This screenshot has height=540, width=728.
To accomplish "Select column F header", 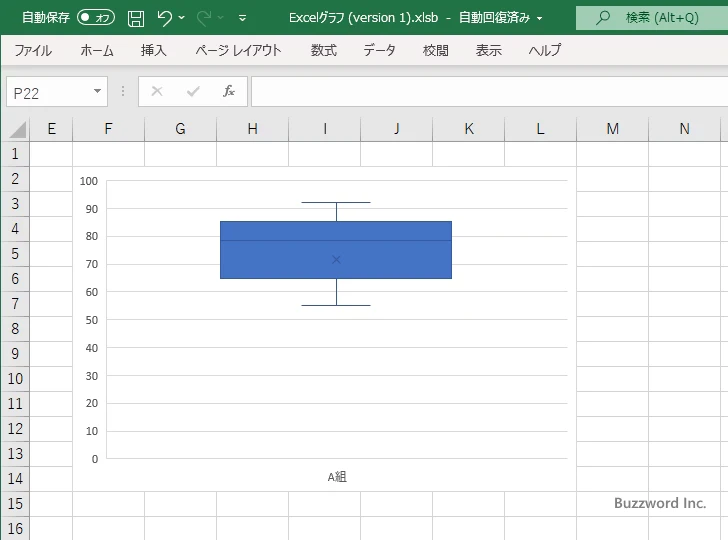I will coord(108,129).
